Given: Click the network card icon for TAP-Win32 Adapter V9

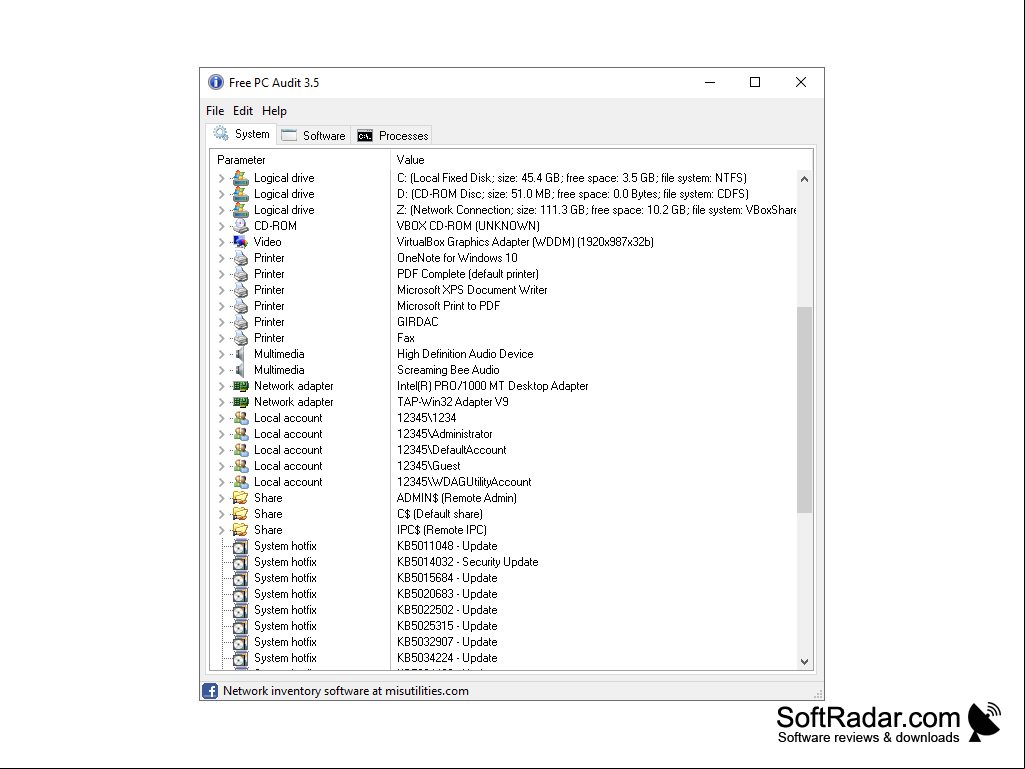Looking at the screenshot, I should [x=241, y=402].
